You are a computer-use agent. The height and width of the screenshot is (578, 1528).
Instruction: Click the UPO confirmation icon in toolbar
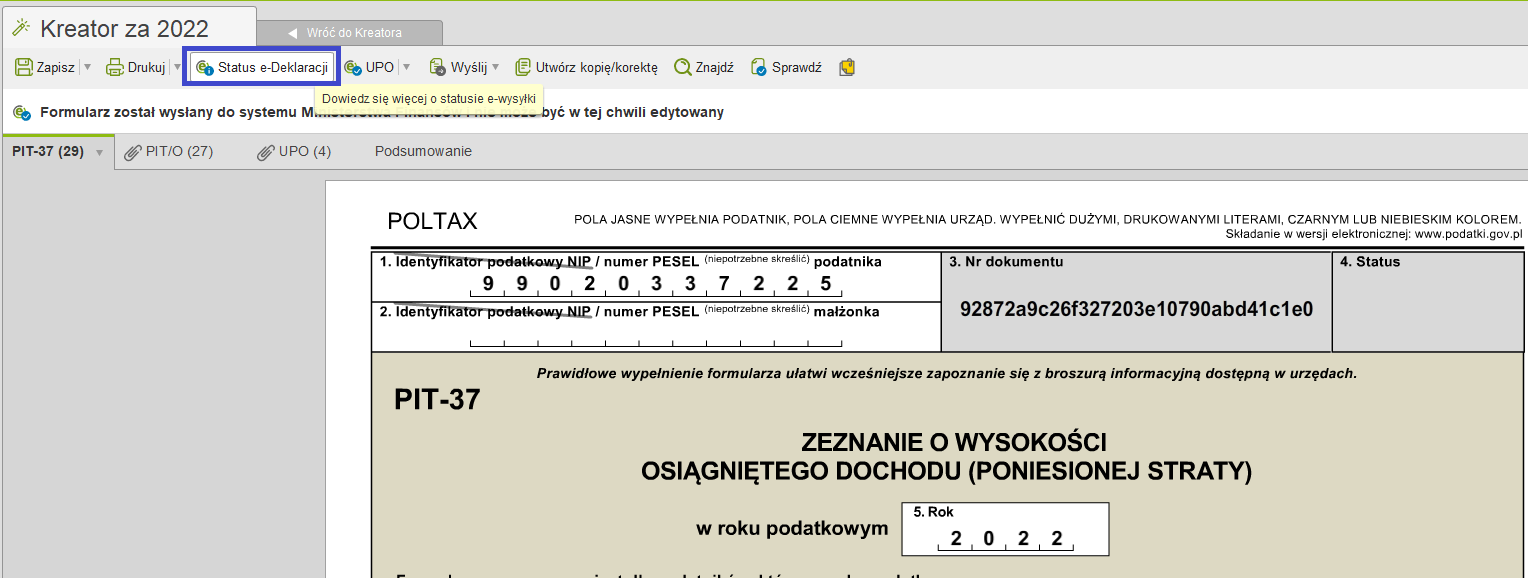(353, 68)
